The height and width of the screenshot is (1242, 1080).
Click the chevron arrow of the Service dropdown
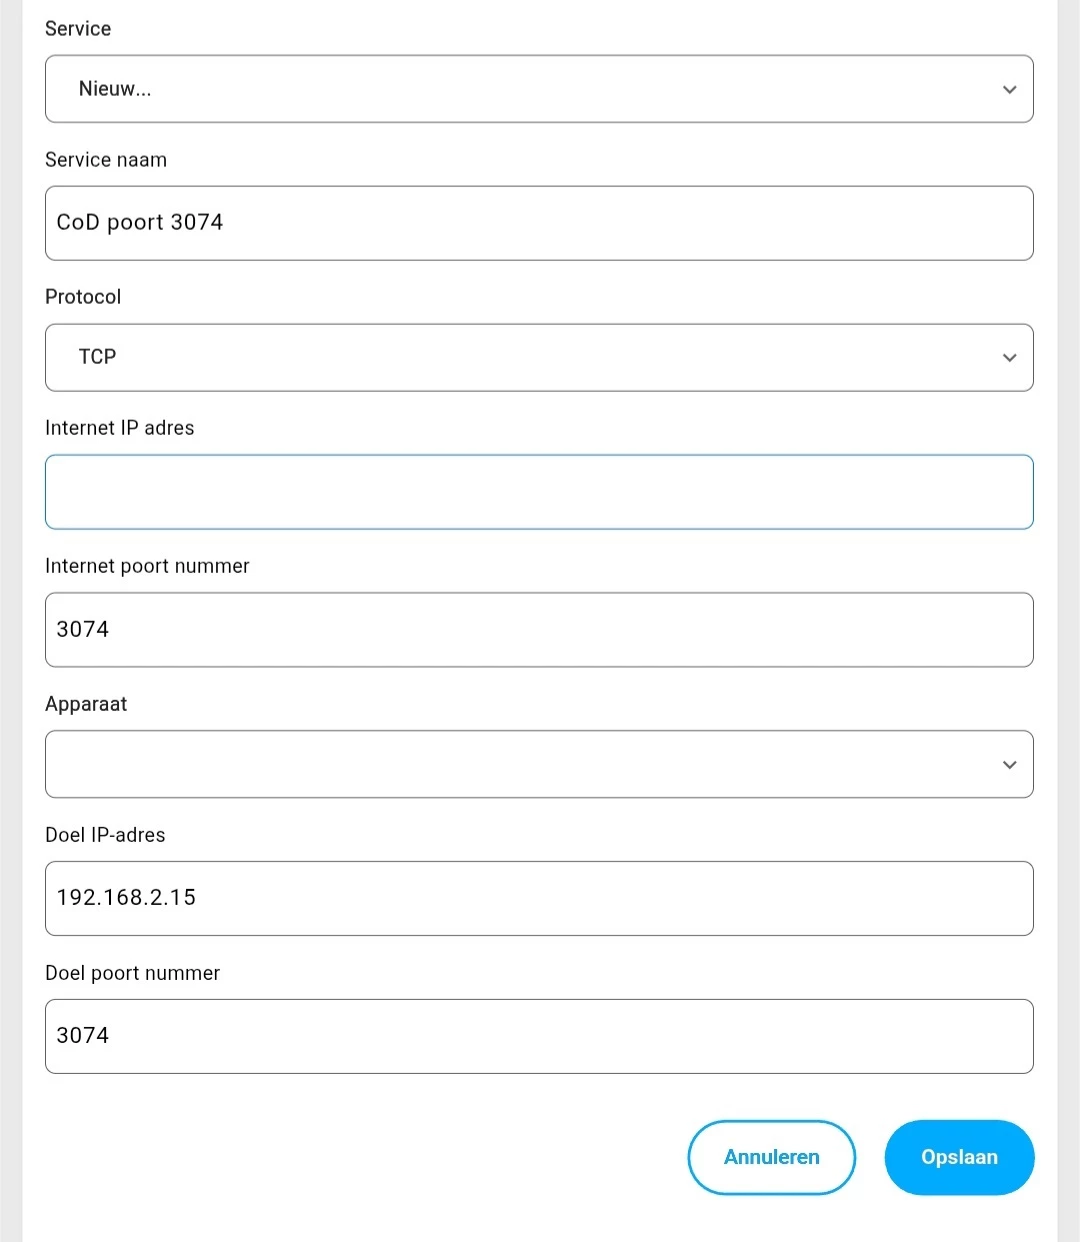(x=1009, y=90)
